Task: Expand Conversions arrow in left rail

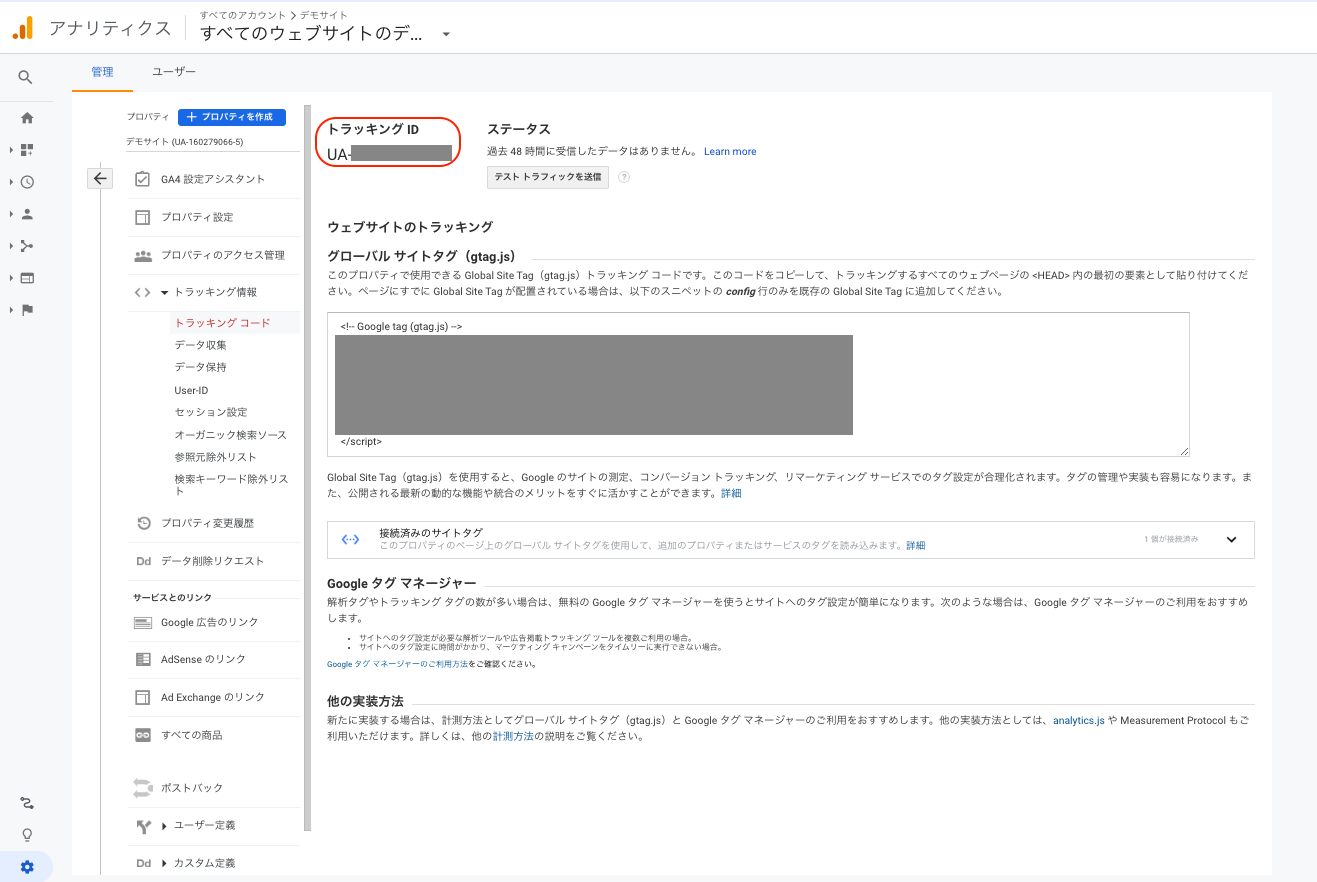Action: click(11, 310)
